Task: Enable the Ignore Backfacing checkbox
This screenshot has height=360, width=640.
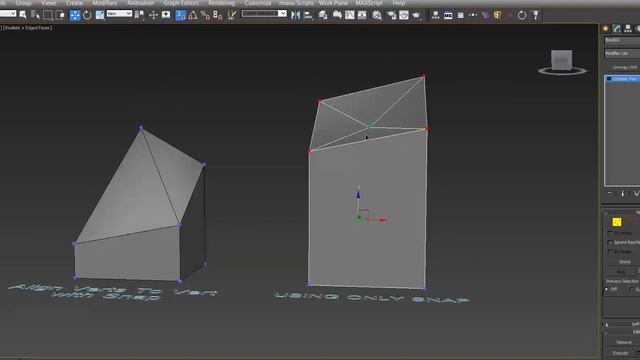Action: pyautogui.click(x=610, y=242)
